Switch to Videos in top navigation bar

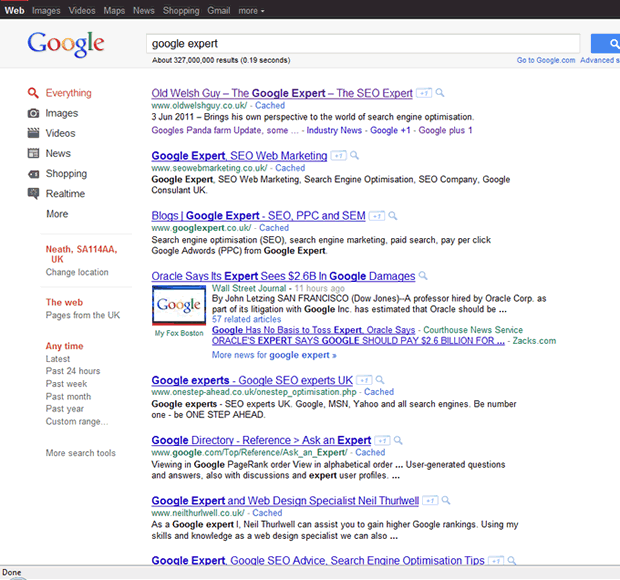[x=82, y=11]
